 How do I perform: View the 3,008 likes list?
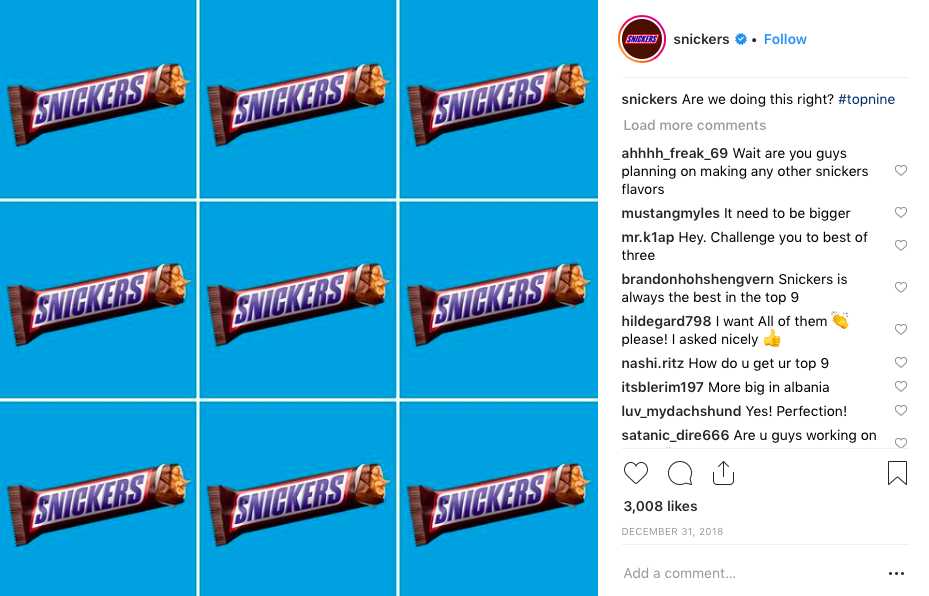660,506
